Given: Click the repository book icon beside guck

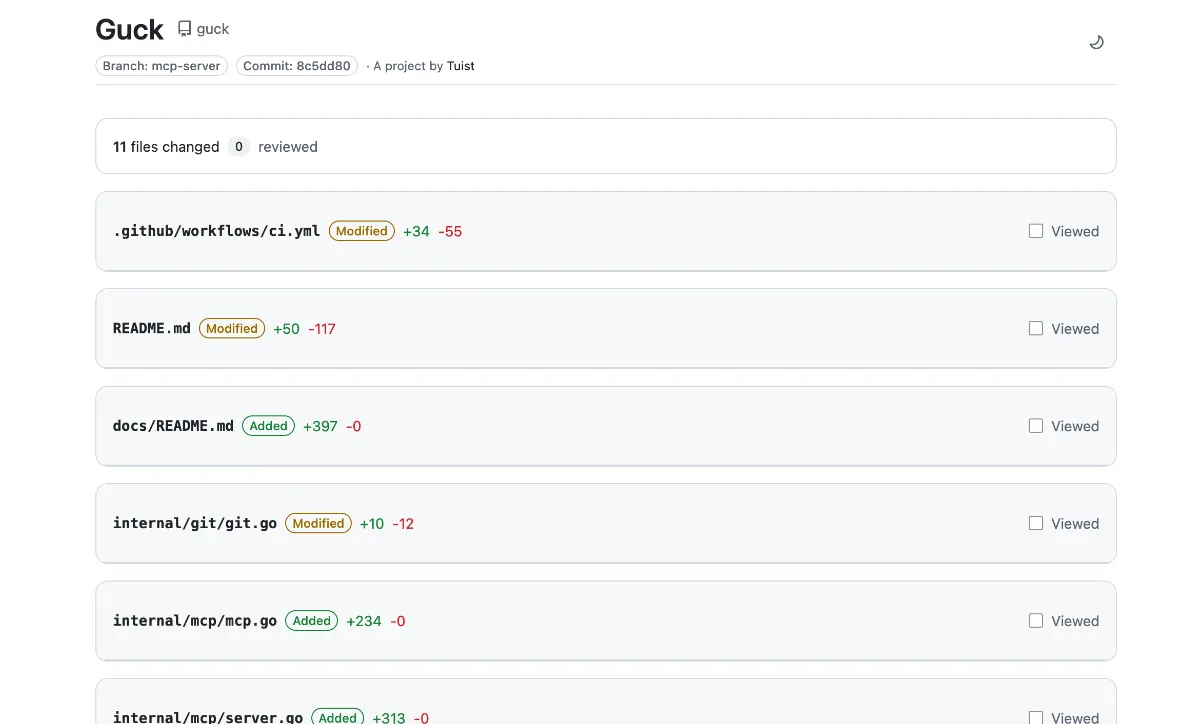Looking at the screenshot, I should [183, 28].
